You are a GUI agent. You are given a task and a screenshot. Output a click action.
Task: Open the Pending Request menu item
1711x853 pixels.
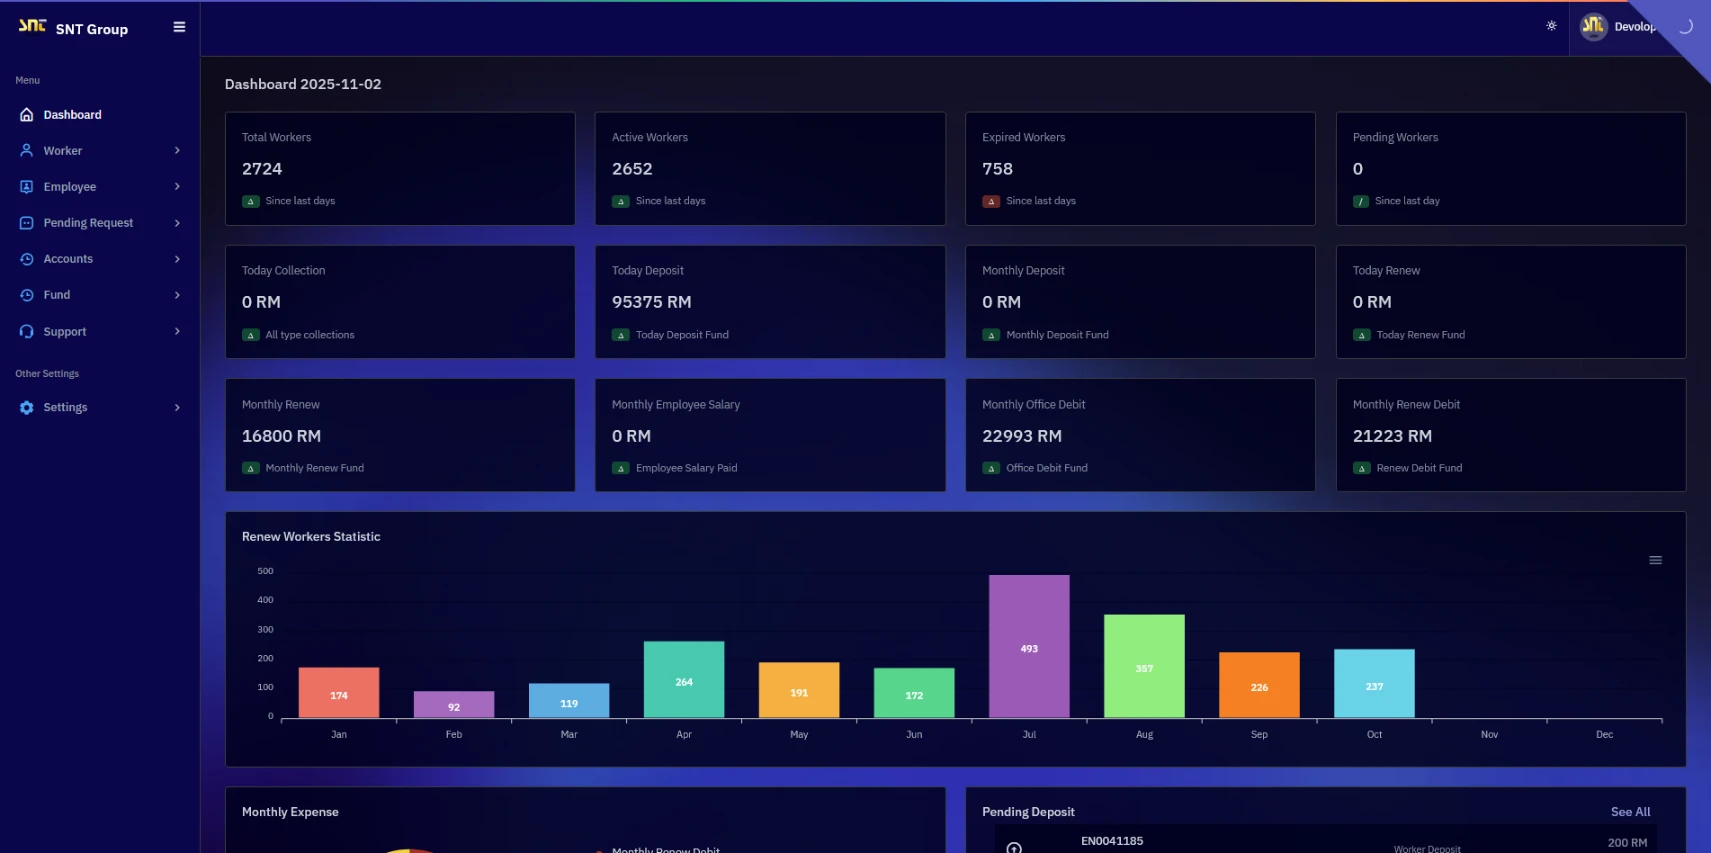[88, 223]
